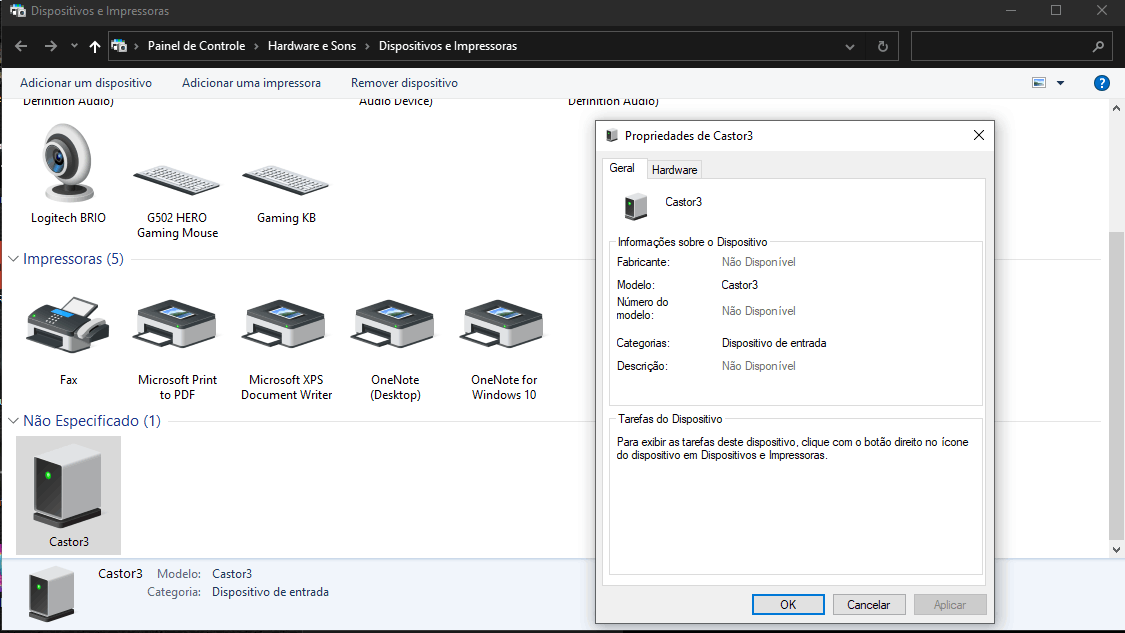1125x633 pixels.
Task: Select the Logitech BRIO webcam icon
Action: (68, 164)
